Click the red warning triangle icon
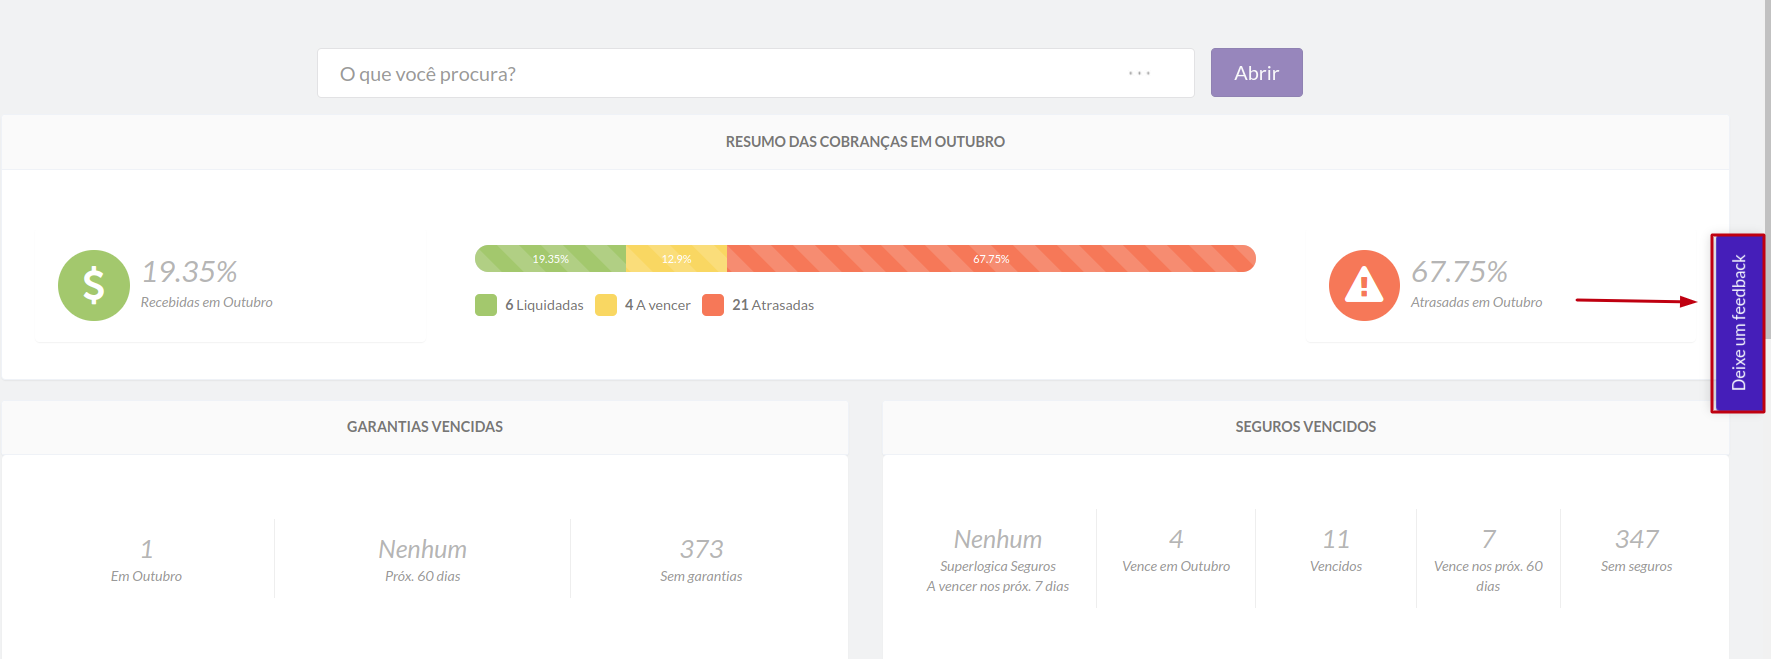The height and width of the screenshot is (659, 1771). tap(1364, 285)
